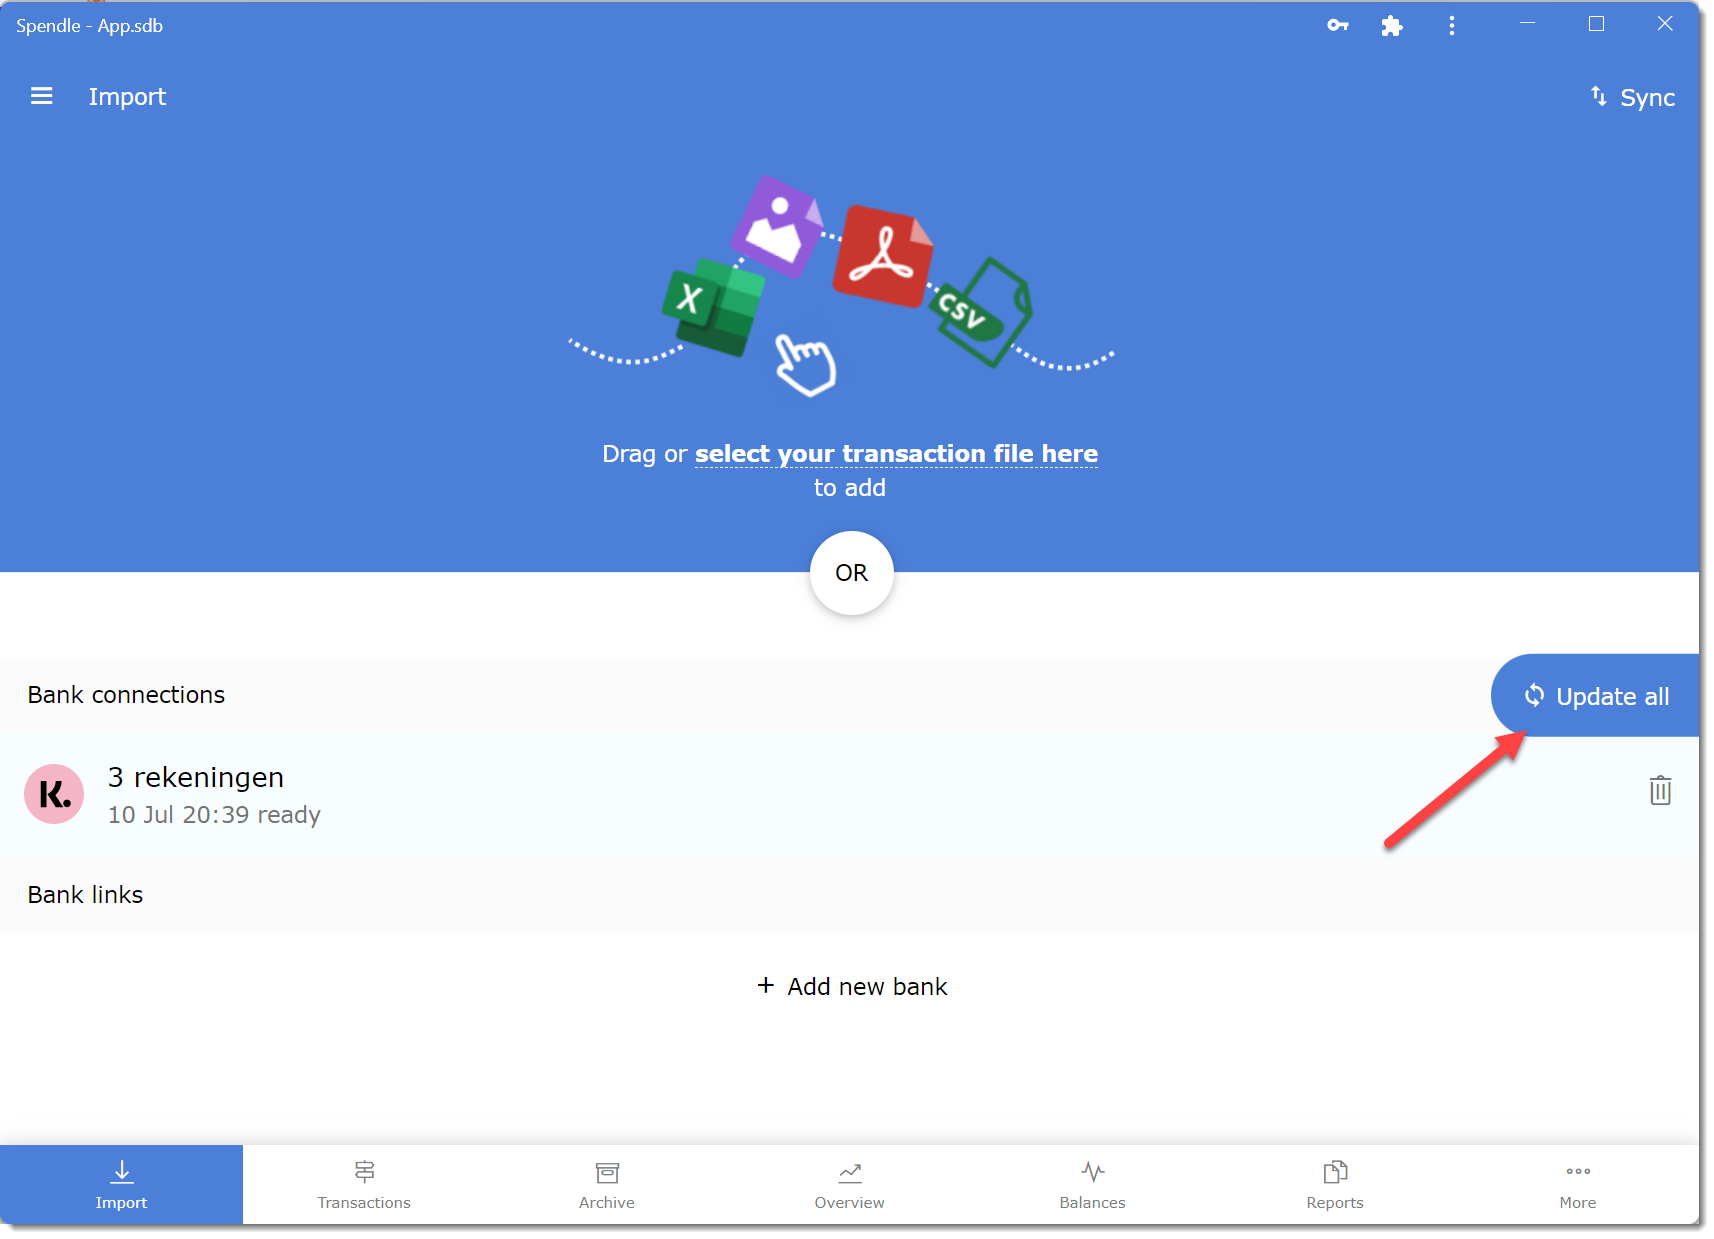Click the PDF file icon
This screenshot has width=1714, height=1239.
(883, 256)
